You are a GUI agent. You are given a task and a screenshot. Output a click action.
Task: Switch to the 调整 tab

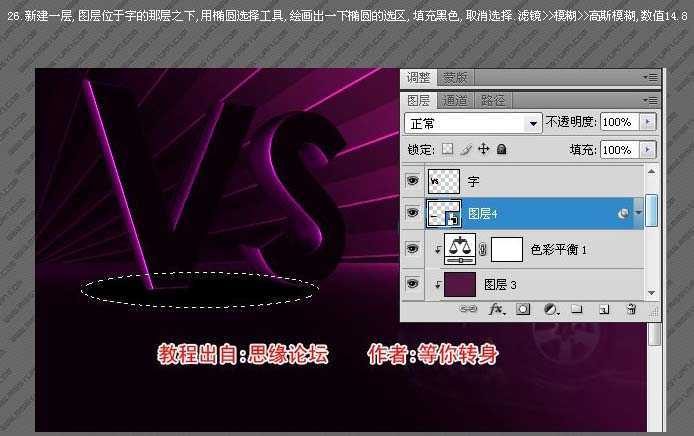tap(418, 77)
